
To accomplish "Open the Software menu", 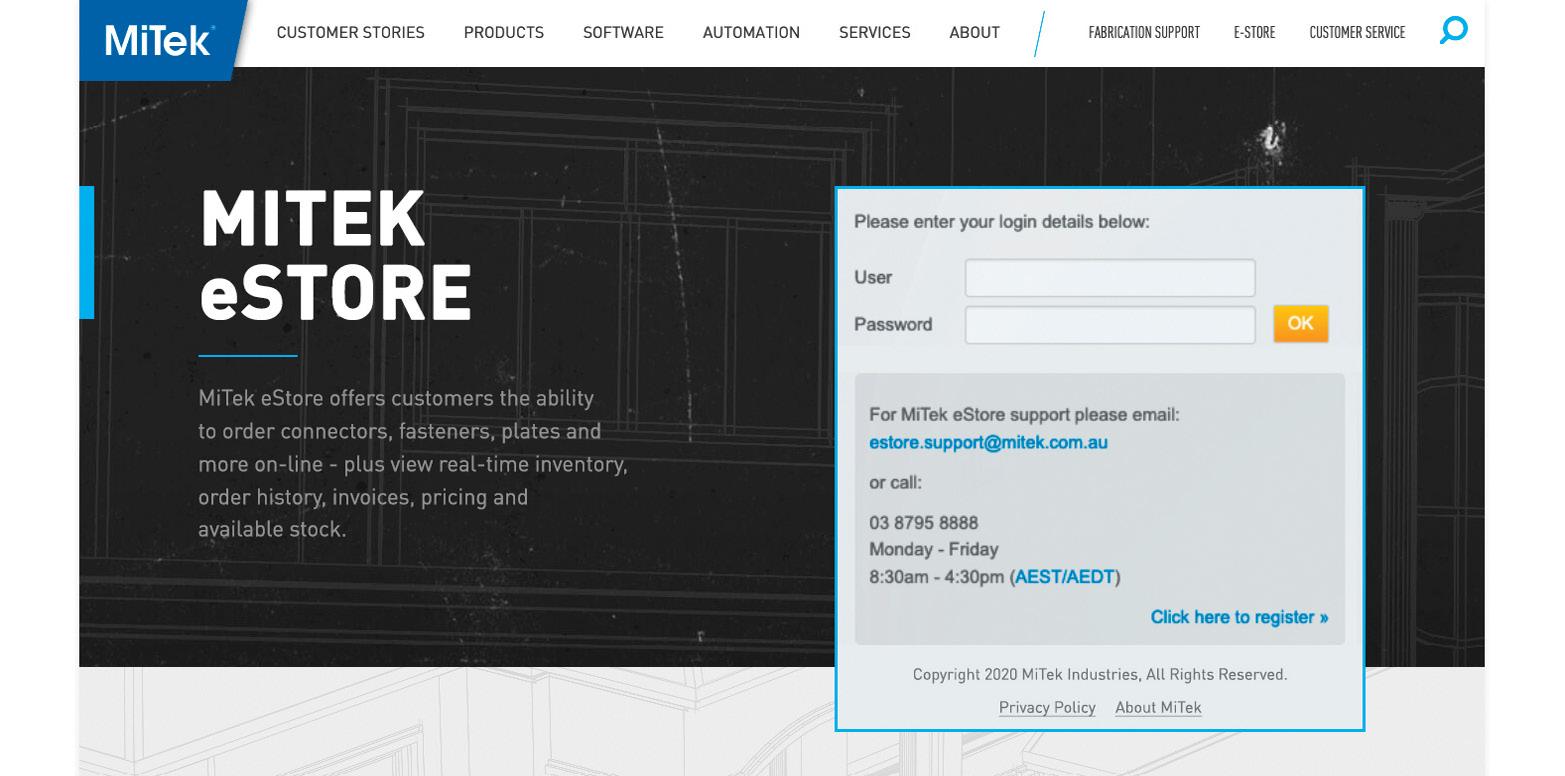I will (x=623, y=32).
